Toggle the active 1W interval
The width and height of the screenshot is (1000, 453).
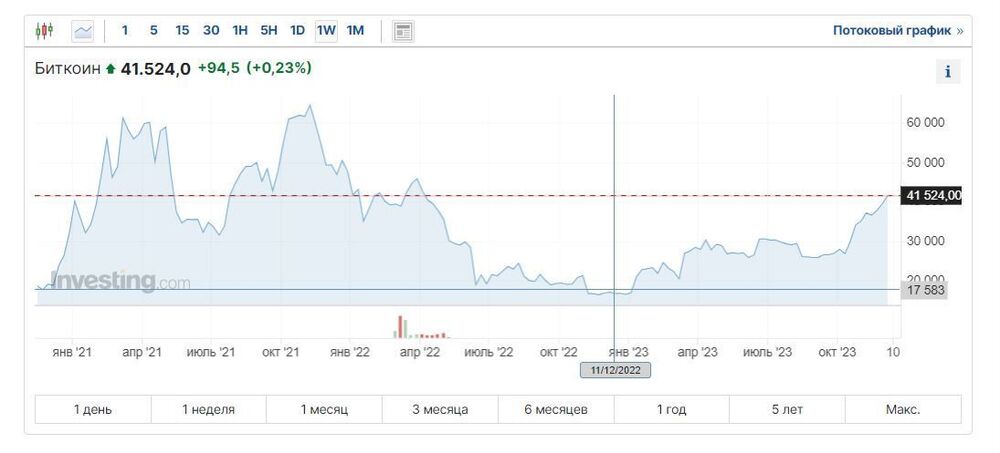[x=326, y=30]
